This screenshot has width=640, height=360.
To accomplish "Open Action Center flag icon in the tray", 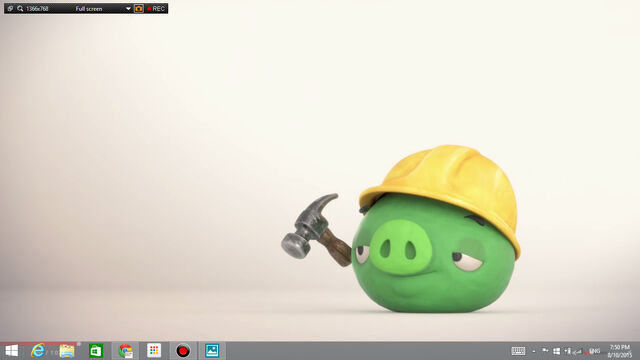I will [x=545, y=350].
